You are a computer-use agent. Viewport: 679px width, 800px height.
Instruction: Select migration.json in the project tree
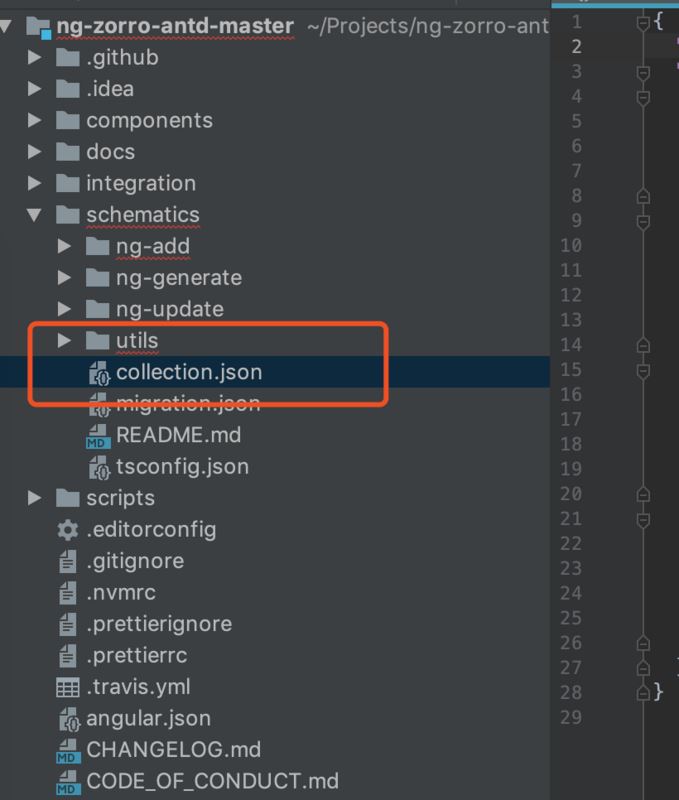[188, 404]
